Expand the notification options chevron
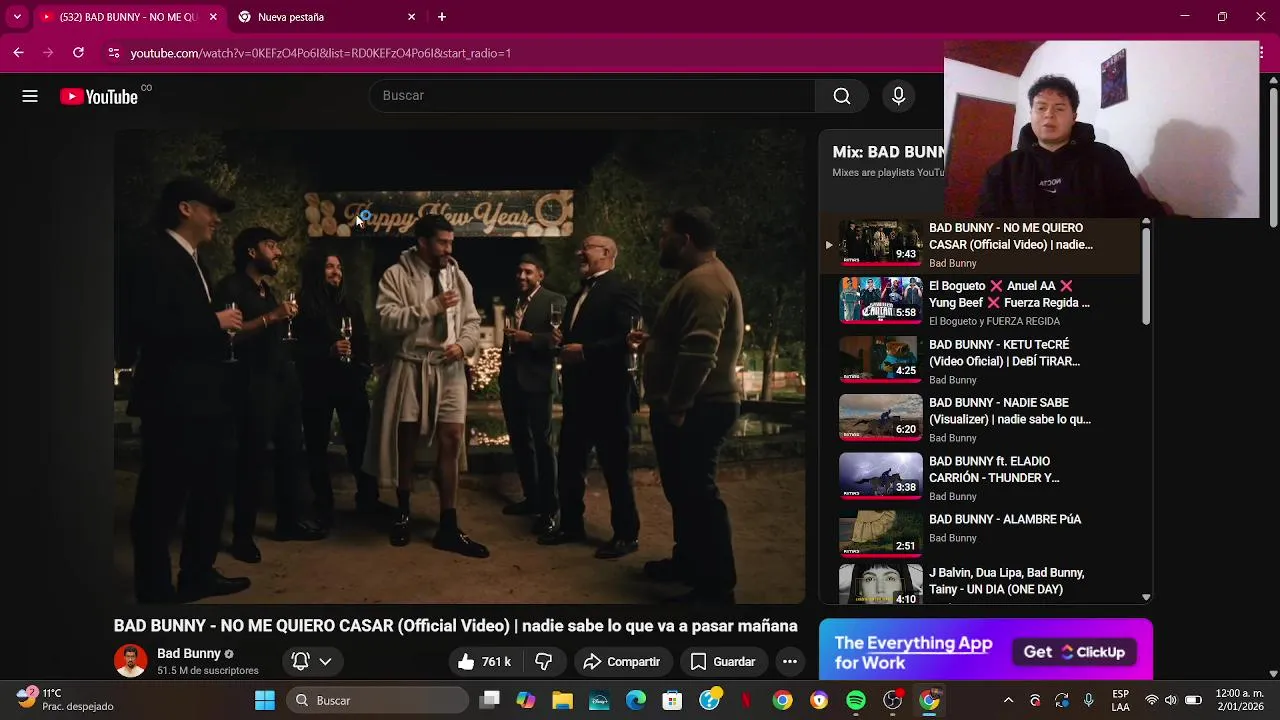This screenshot has height=720, width=1280. pyautogui.click(x=325, y=662)
